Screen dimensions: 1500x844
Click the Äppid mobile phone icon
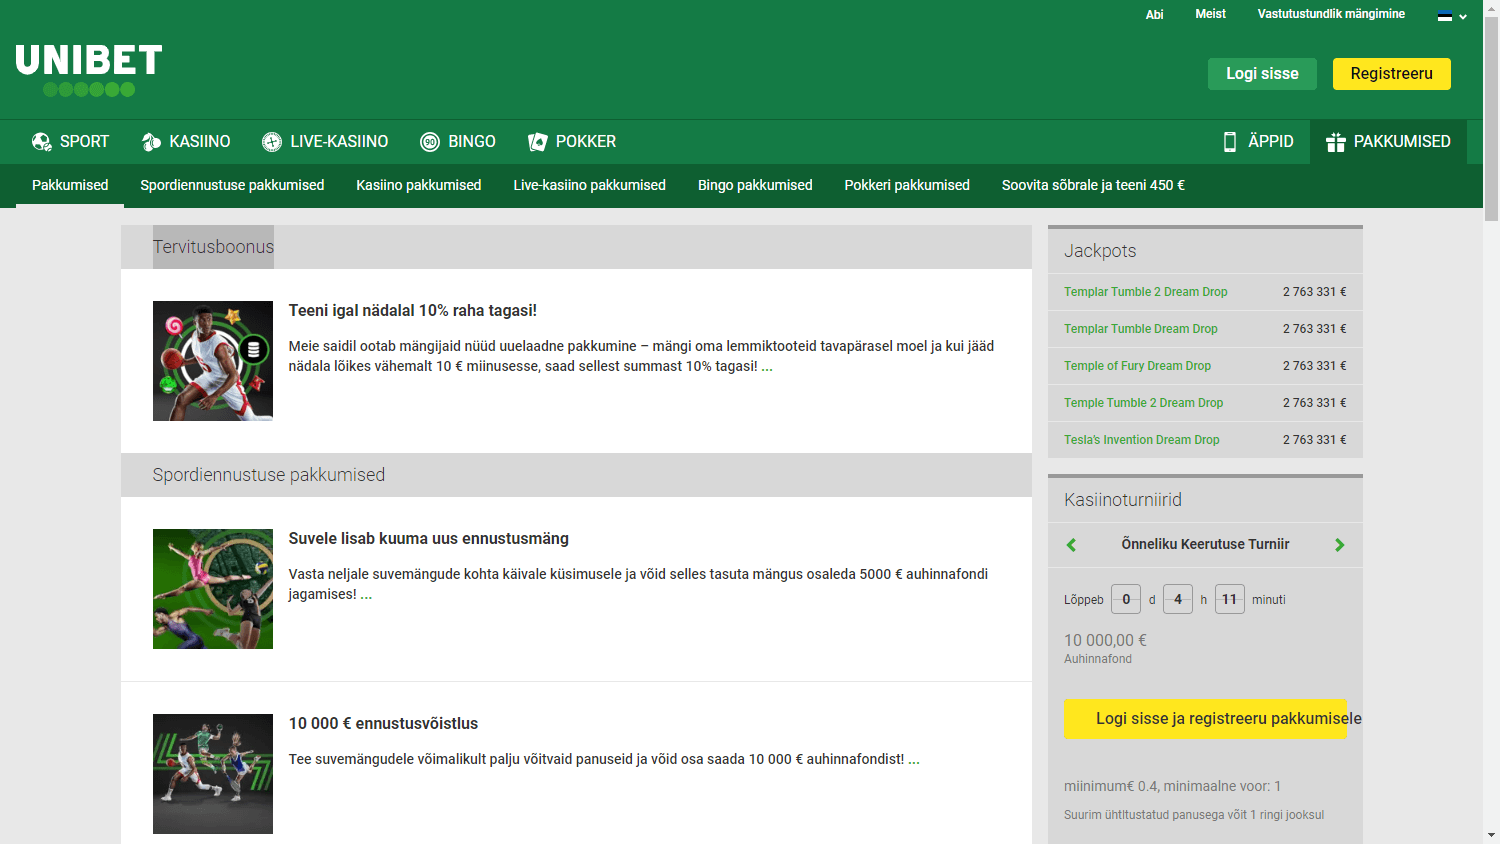(x=1230, y=142)
